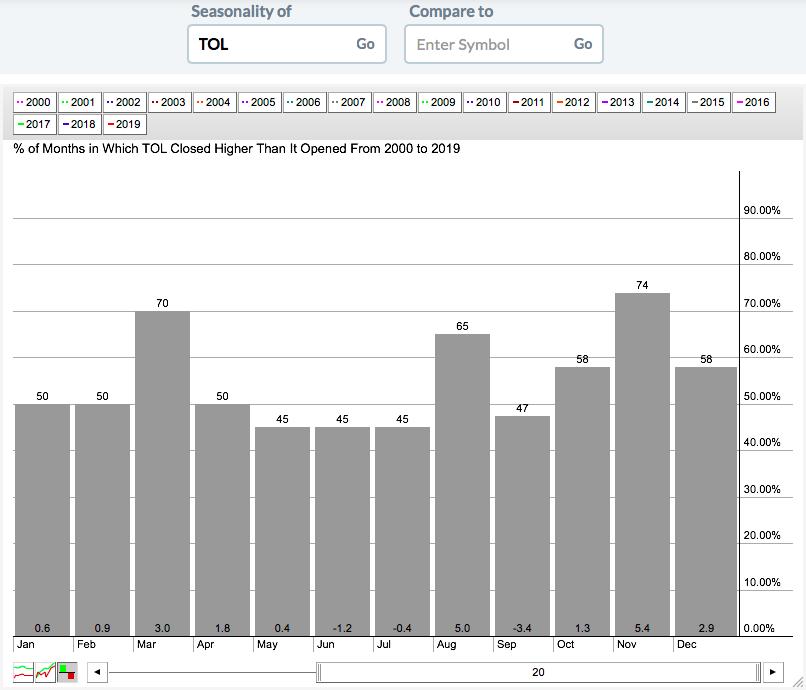Toggle the 2013 year legend
Screen dimensions: 806x690
(x=618, y=102)
